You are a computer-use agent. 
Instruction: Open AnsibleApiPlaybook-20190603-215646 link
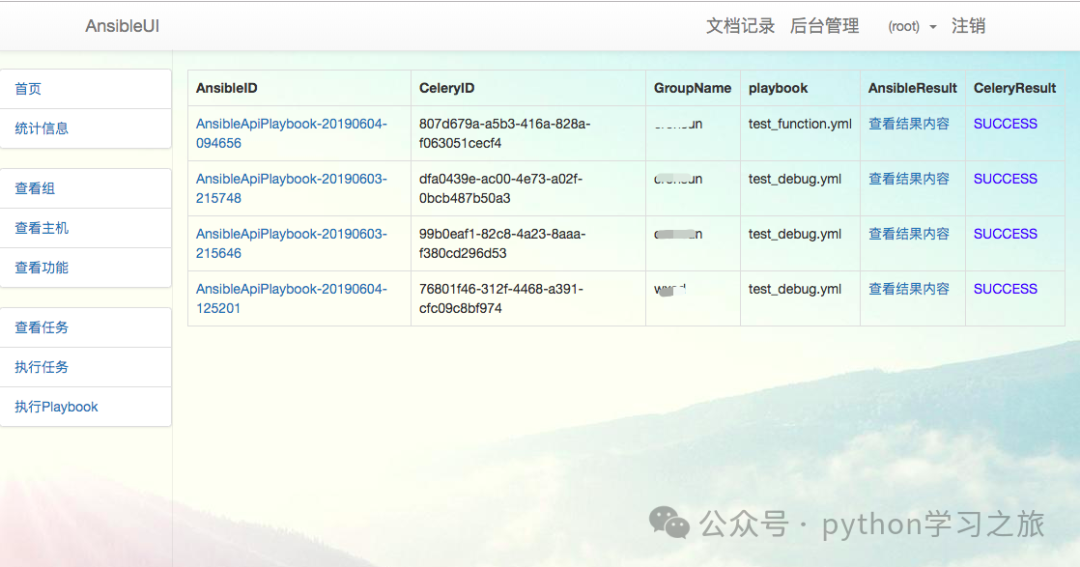click(291, 244)
